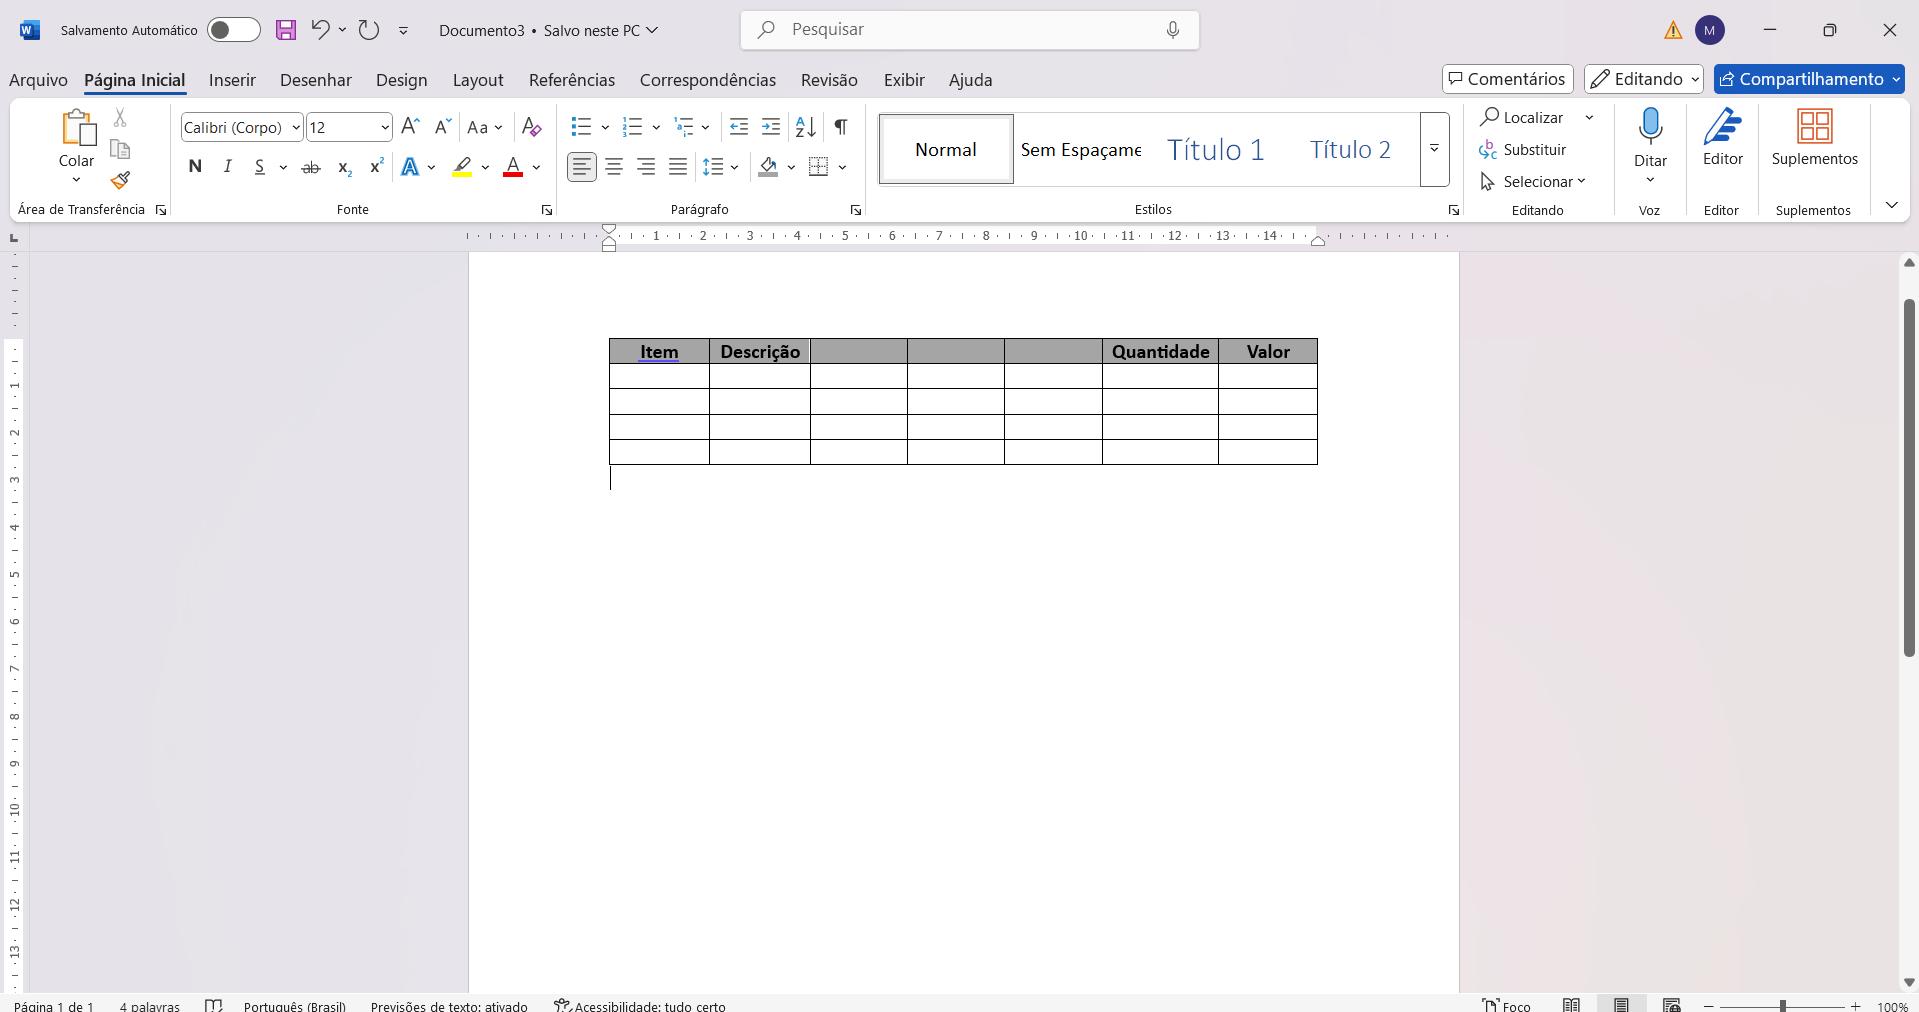
Task: Click the Pesquisar search field
Action: 969,30
